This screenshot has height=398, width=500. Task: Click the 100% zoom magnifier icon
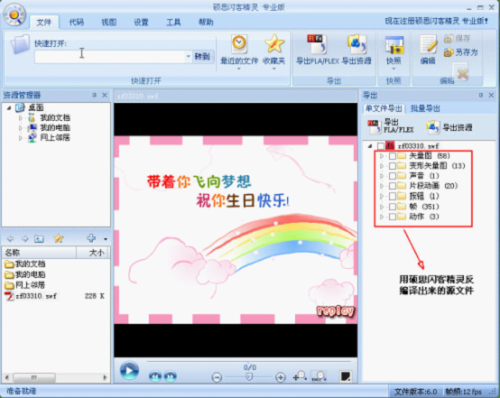[x=319, y=376]
